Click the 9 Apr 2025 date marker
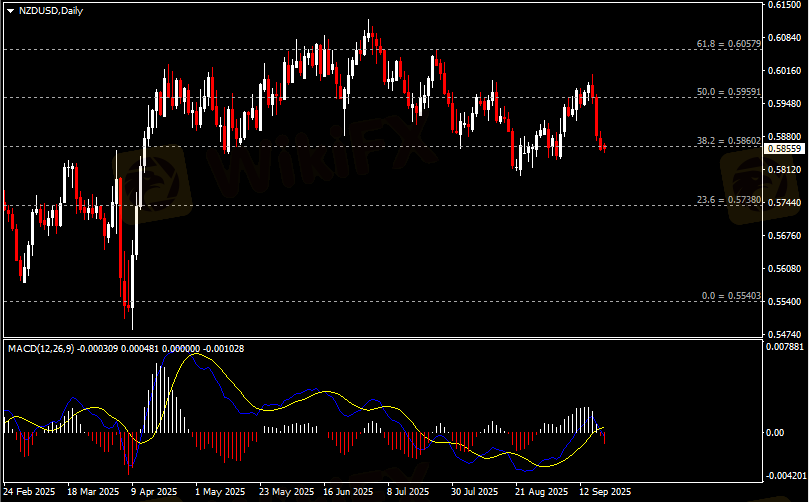Viewport: 810px width, 502px height. (157, 492)
